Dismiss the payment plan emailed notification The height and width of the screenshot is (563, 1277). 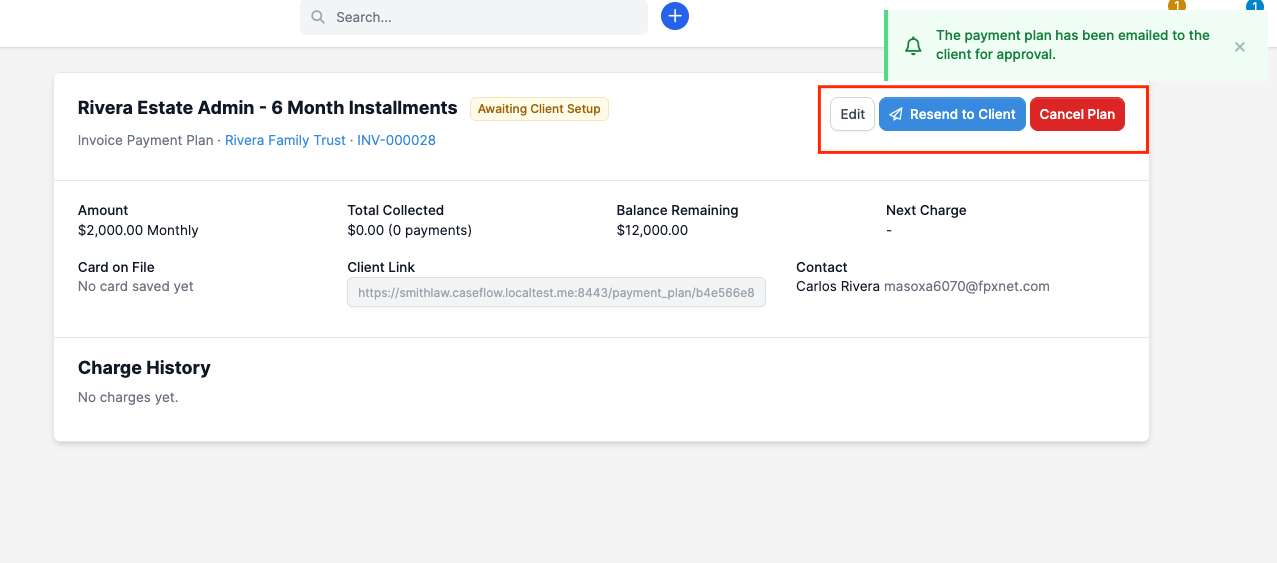[x=1240, y=46]
